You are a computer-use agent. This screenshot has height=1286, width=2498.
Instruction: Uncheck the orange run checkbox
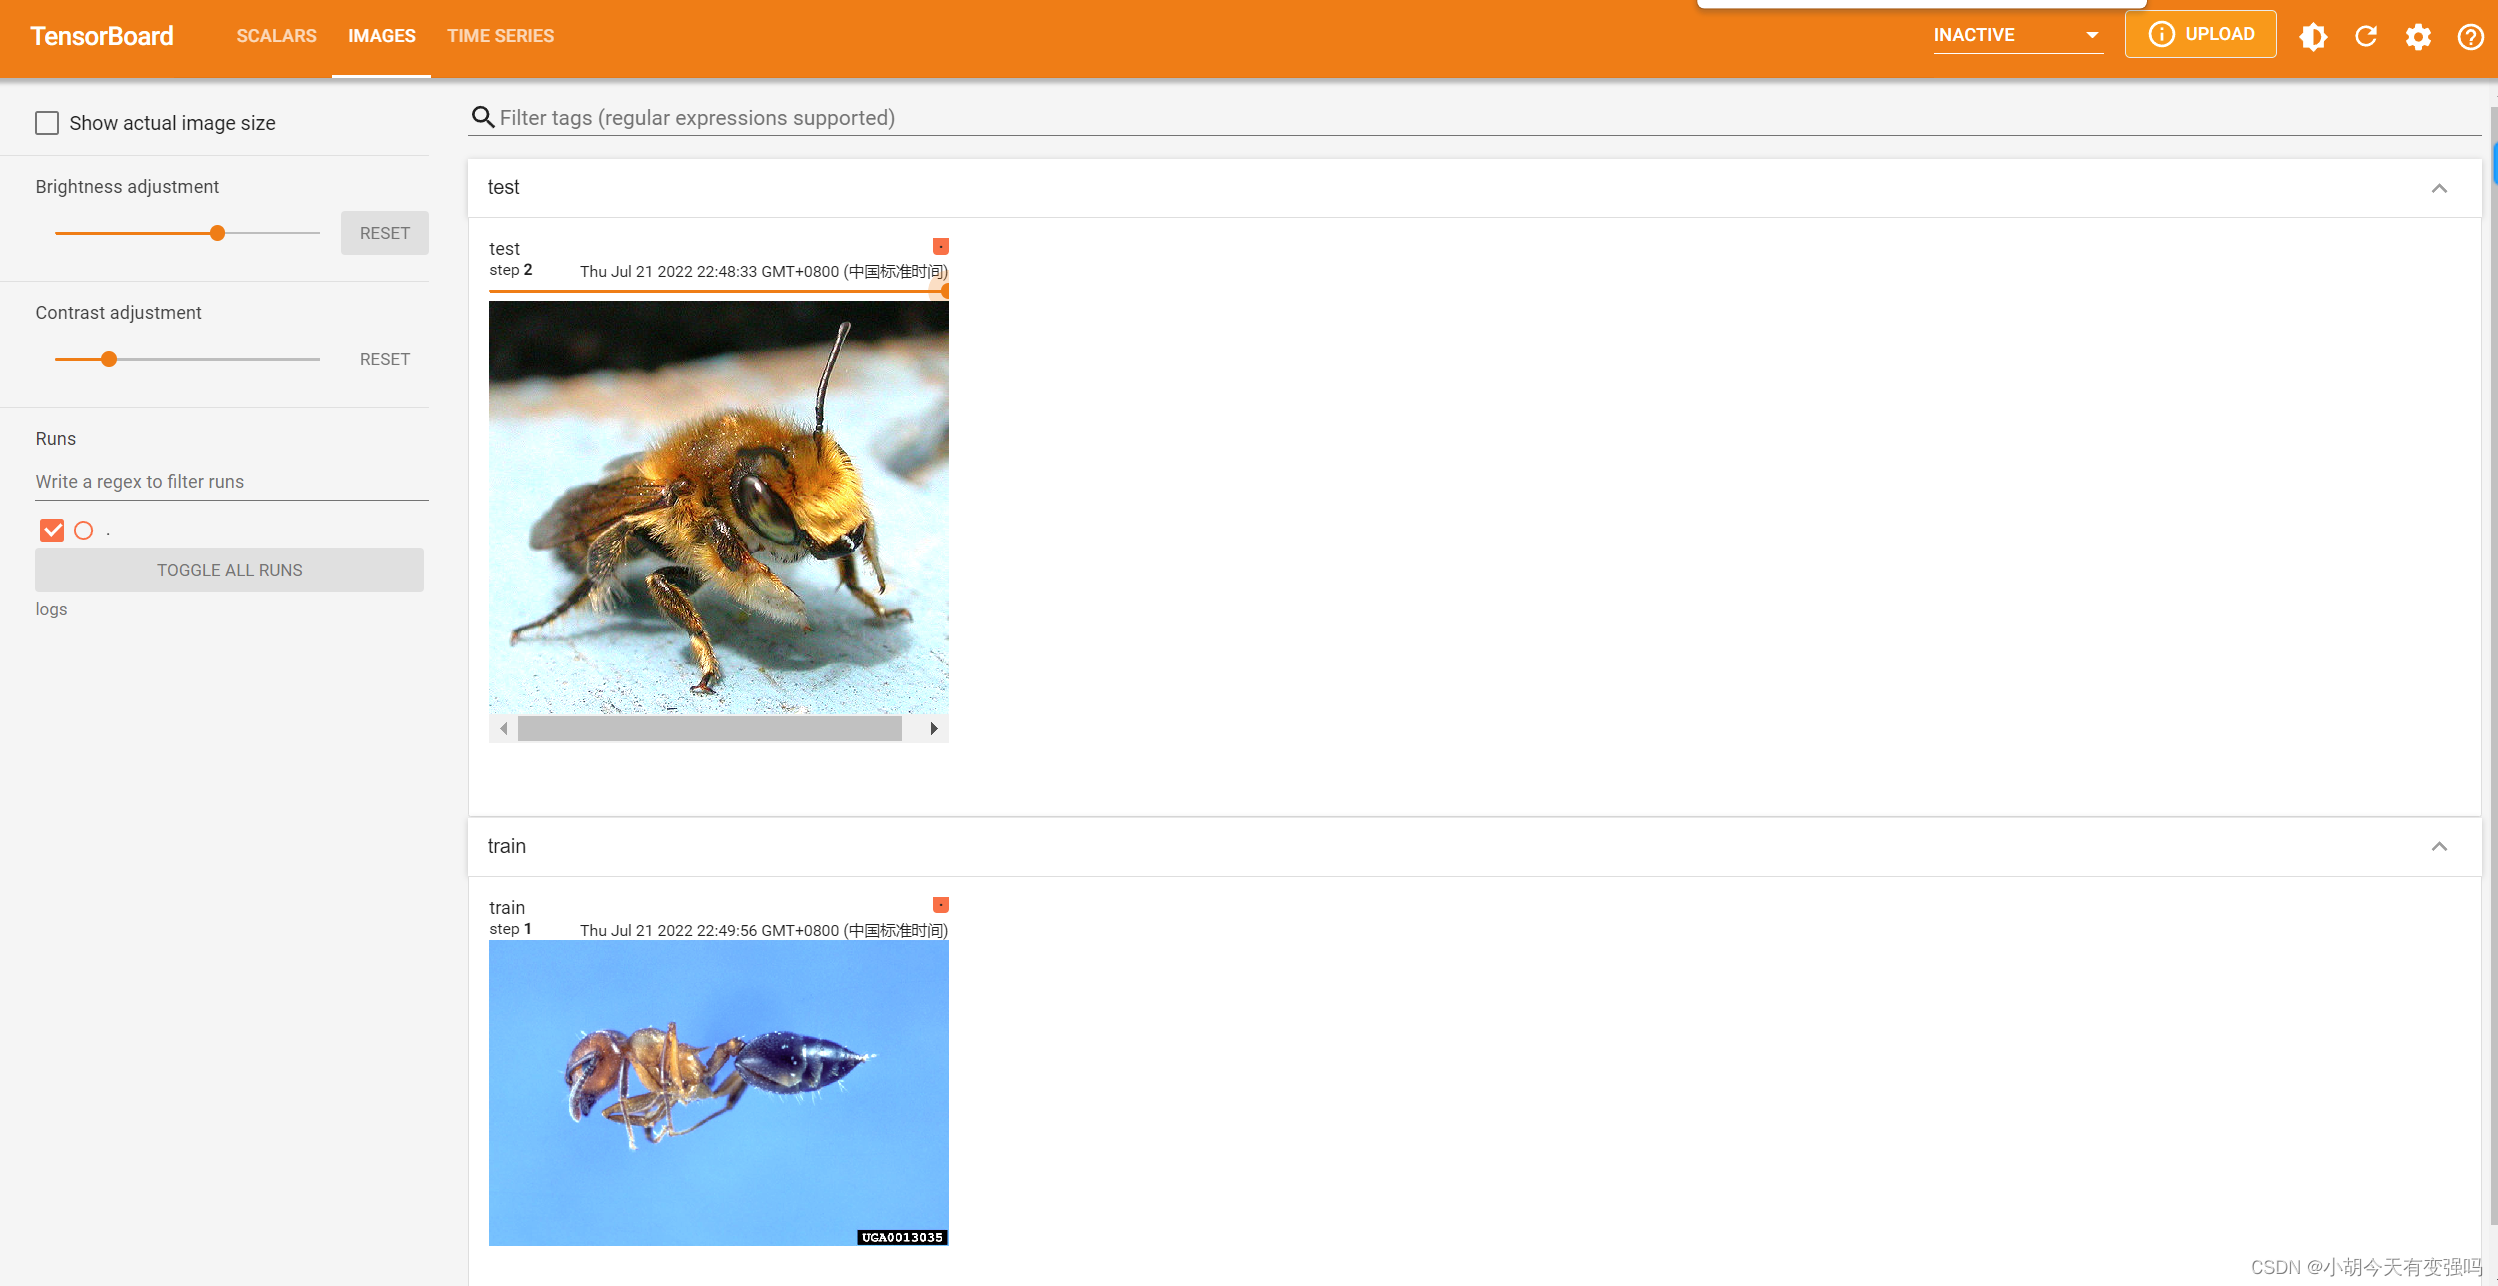point(52,530)
